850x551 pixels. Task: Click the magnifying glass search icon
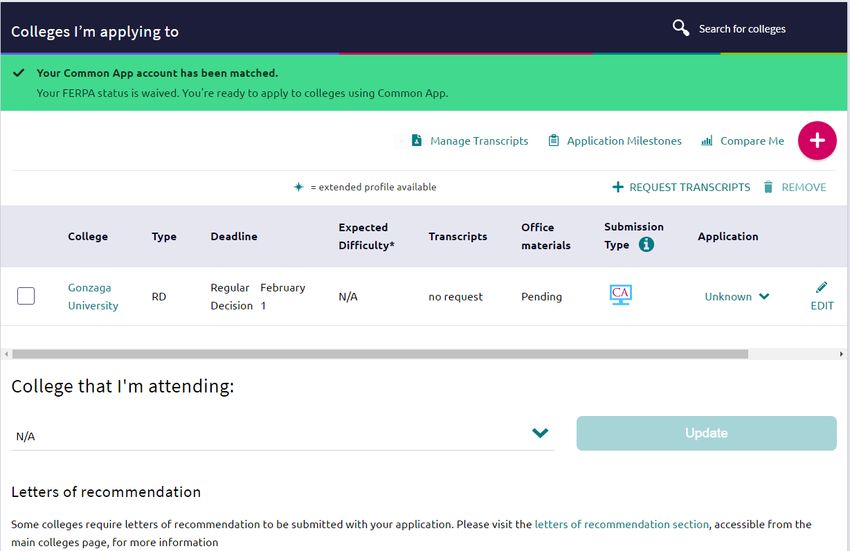(x=680, y=28)
